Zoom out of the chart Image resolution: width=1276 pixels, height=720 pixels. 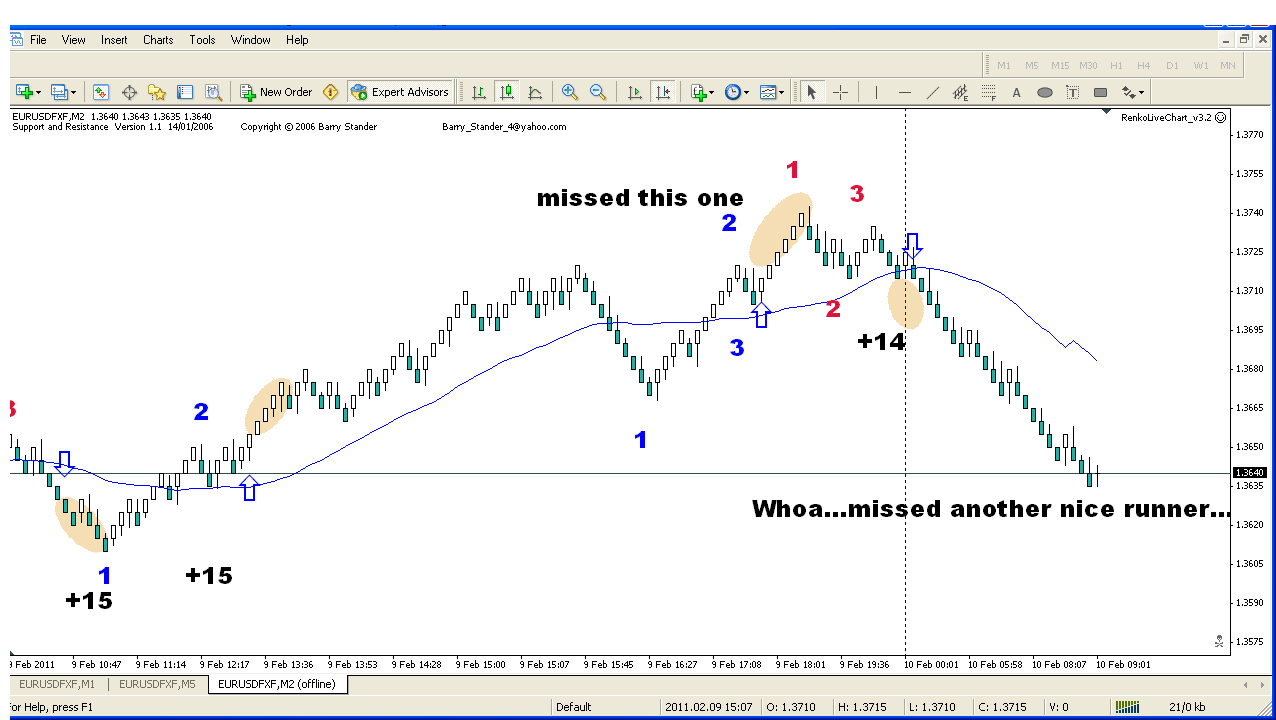598,92
